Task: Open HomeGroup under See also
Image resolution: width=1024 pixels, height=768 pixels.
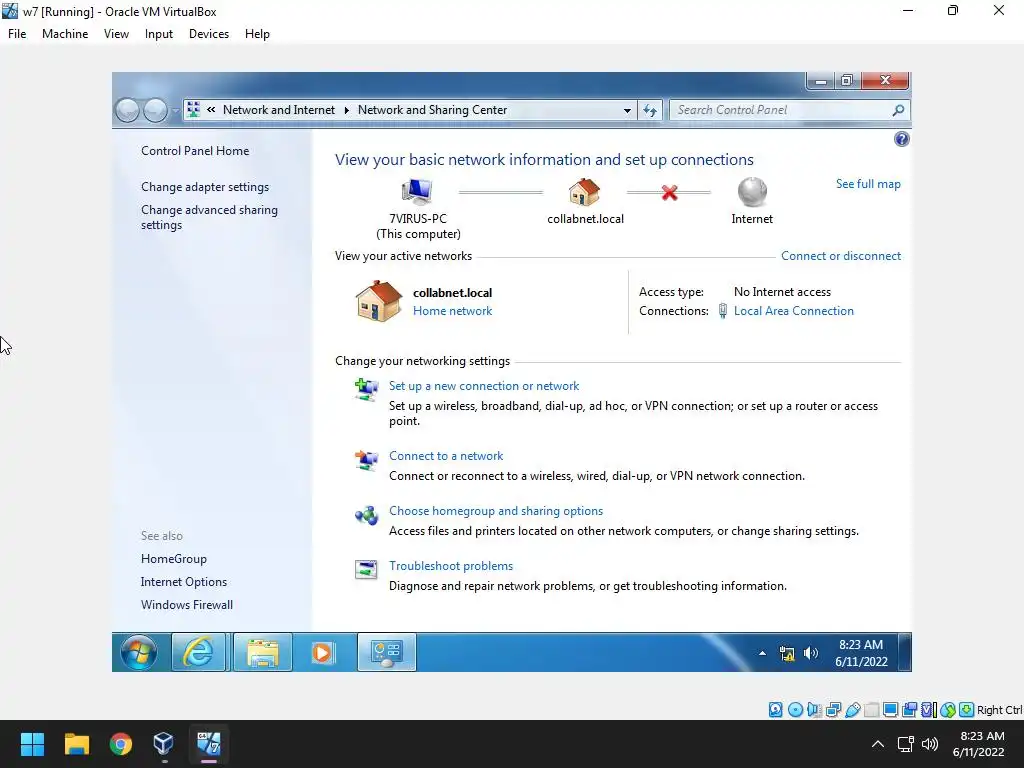Action: coord(174,559)
